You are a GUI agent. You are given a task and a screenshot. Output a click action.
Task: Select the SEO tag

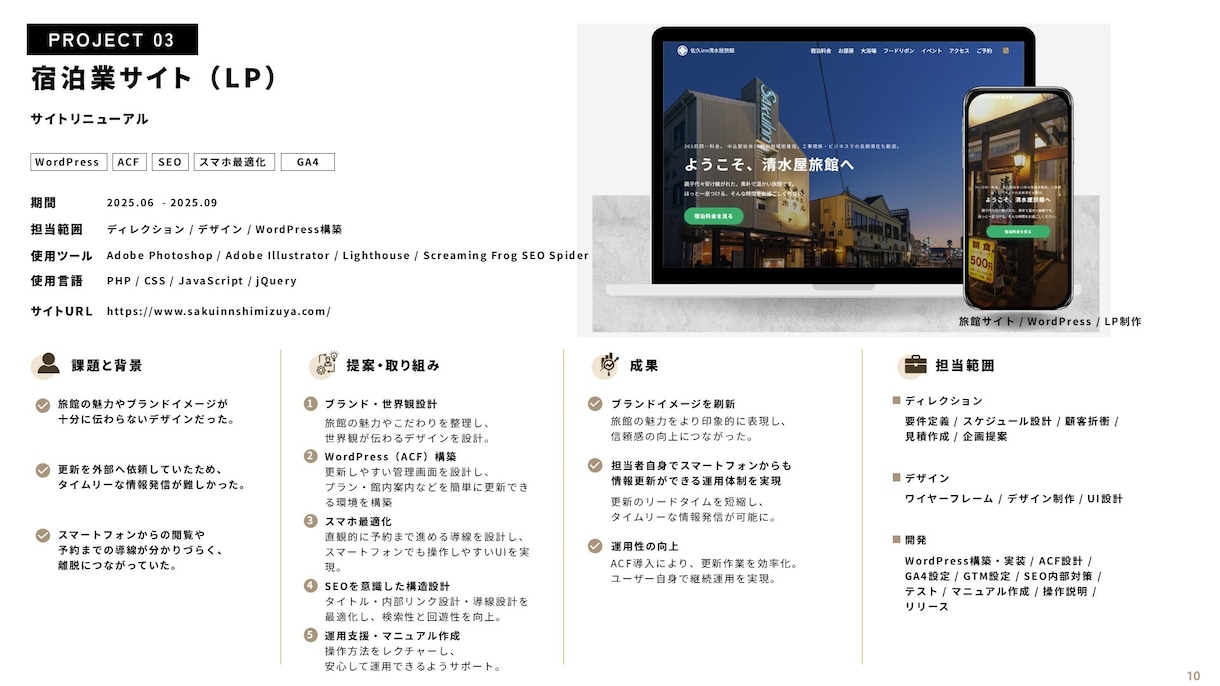tap(170, 162)
